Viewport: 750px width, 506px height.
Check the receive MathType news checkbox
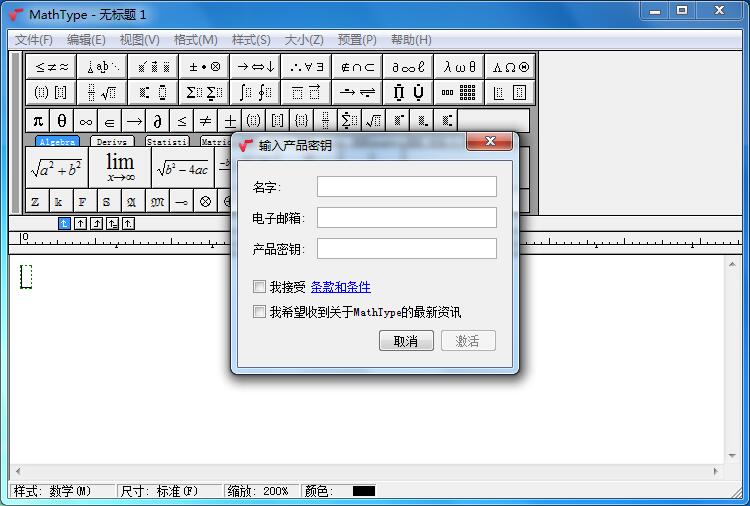[259, 312]
